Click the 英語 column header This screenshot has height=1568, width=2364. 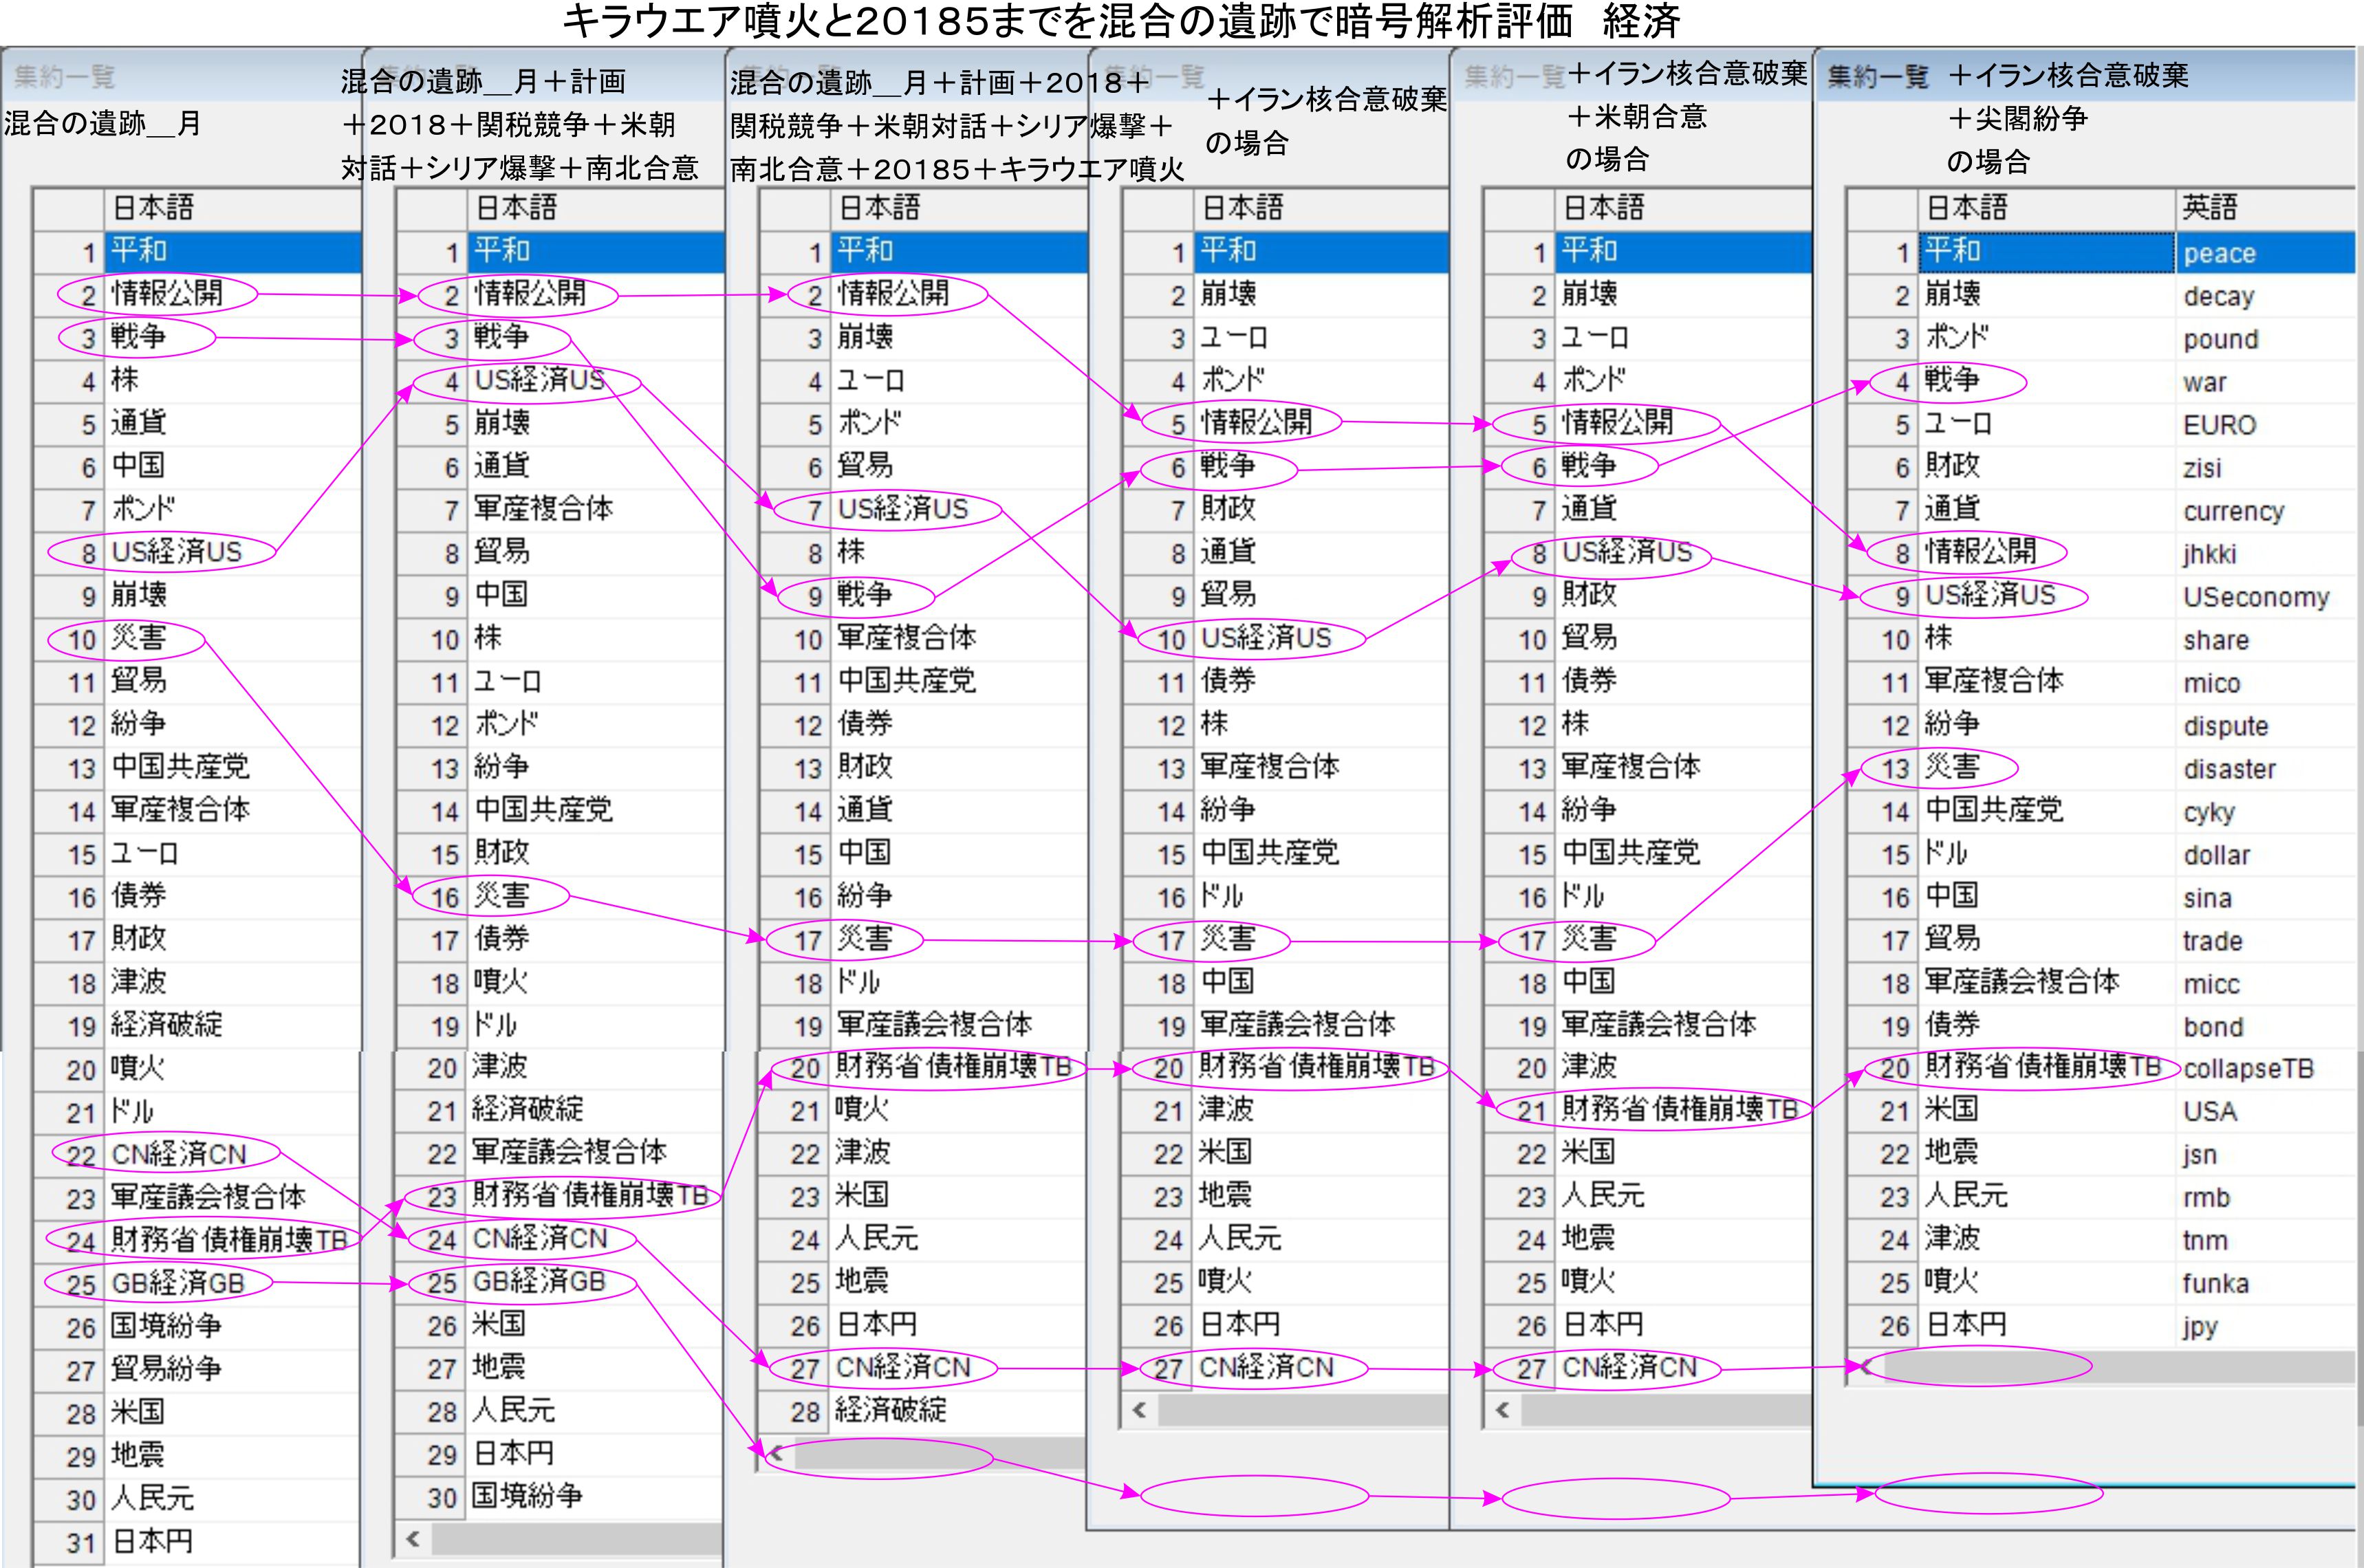click(x=2210, y=208)
